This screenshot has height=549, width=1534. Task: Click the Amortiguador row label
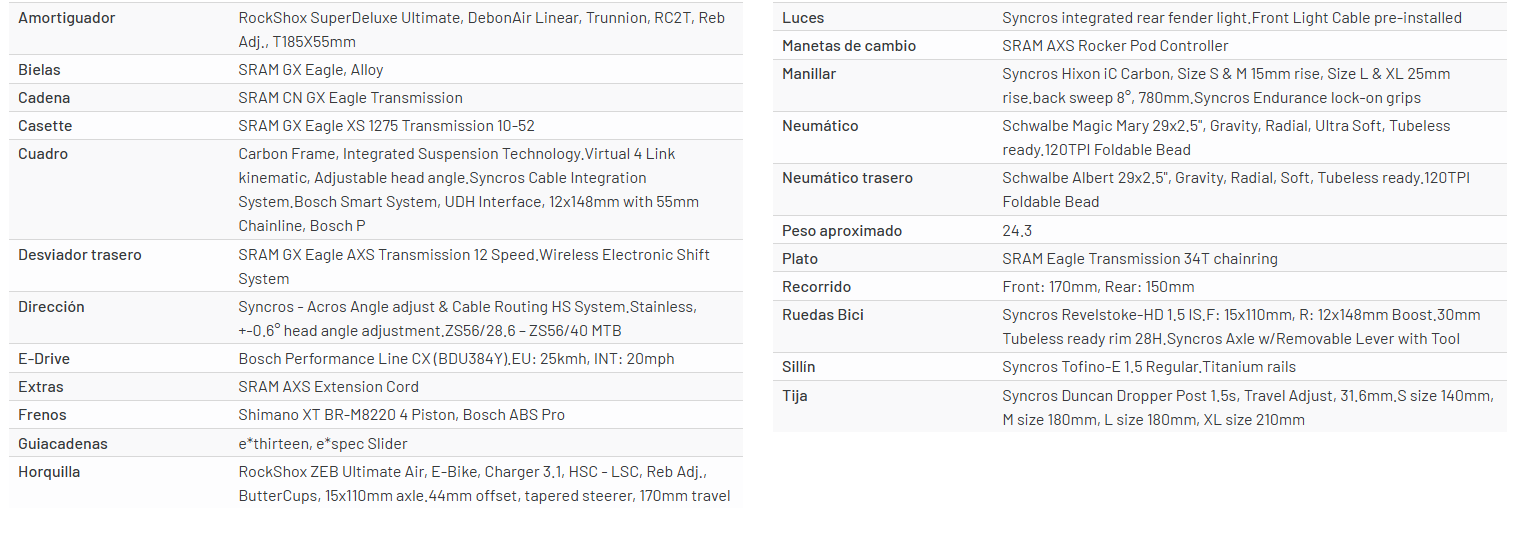pyautogui.click(x=66, y=18)
